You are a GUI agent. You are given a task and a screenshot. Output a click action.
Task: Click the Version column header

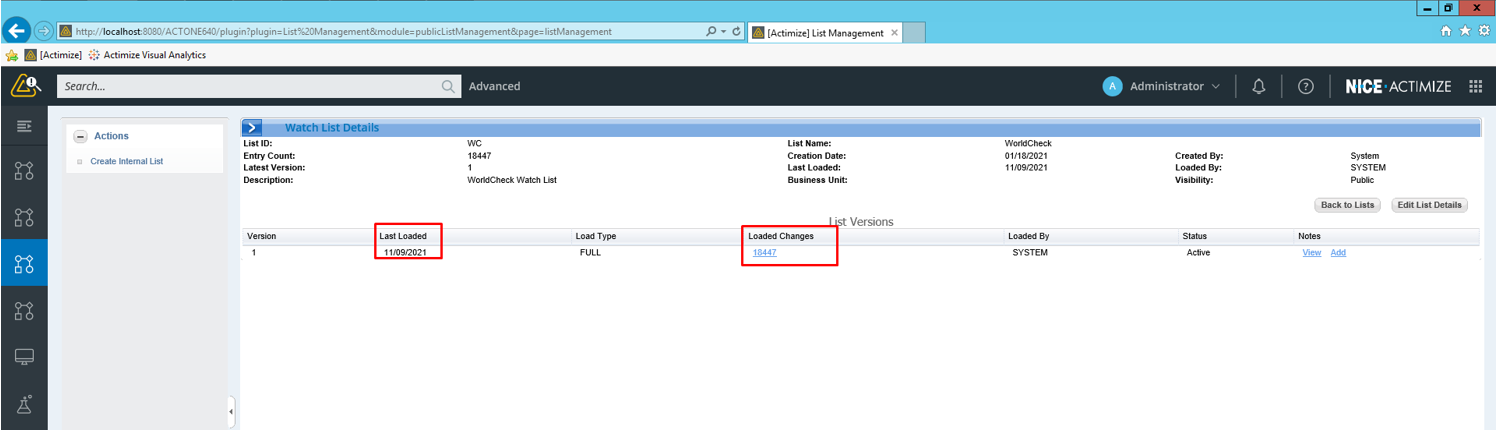coord(262,236)
